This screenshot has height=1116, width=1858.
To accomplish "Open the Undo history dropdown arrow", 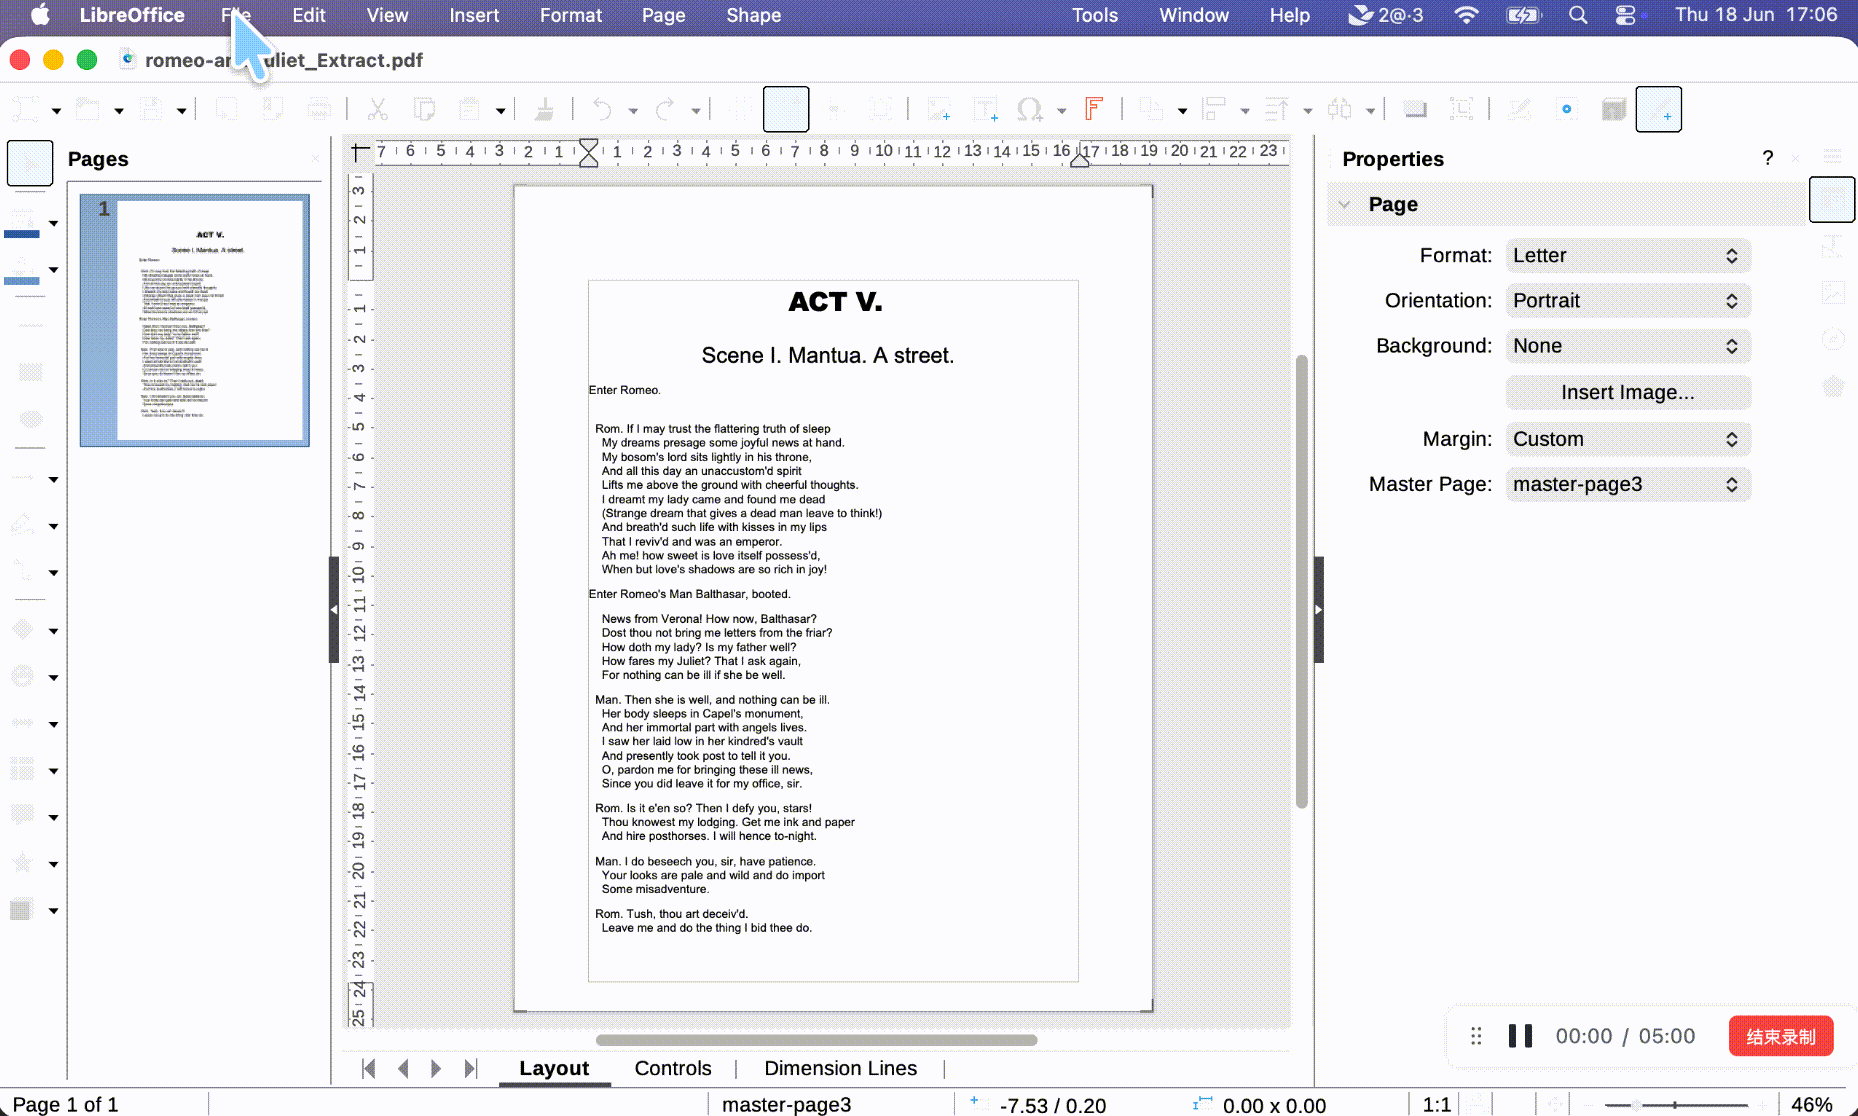I will pyautogui.click(x=633, y=110).
